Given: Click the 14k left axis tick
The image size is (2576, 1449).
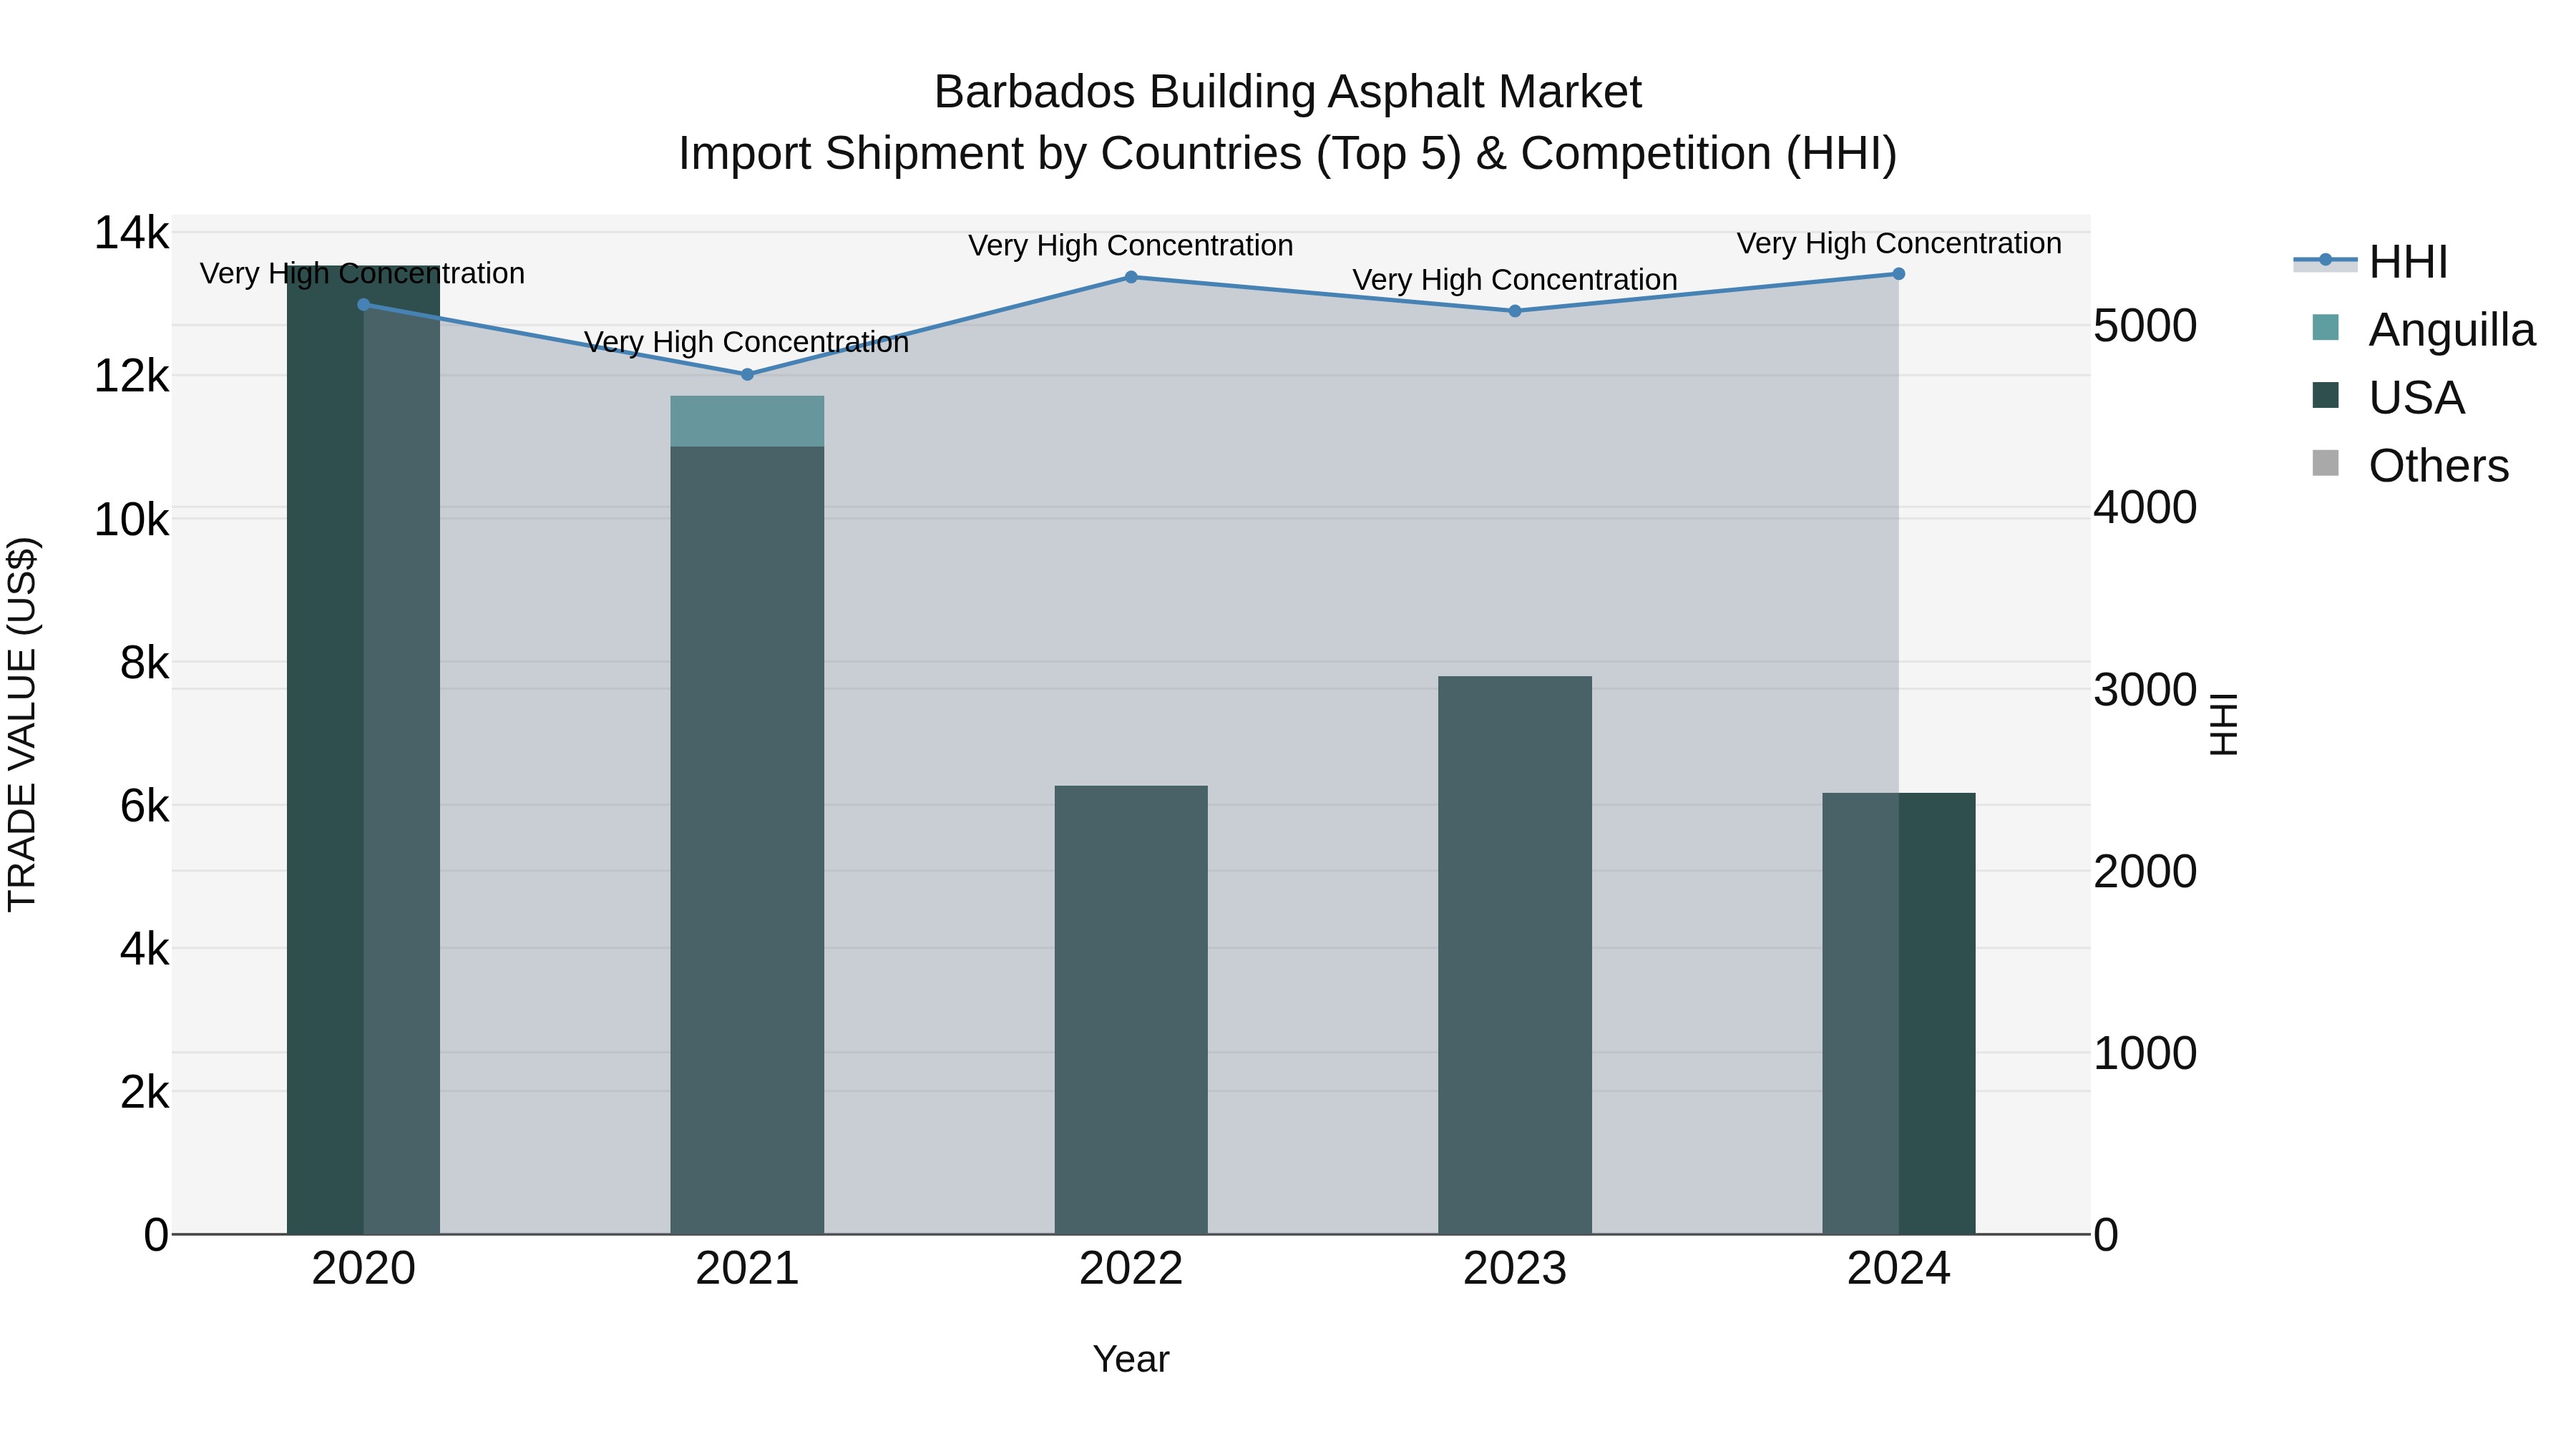Looking at the screenshot, I should click(131, 233).
